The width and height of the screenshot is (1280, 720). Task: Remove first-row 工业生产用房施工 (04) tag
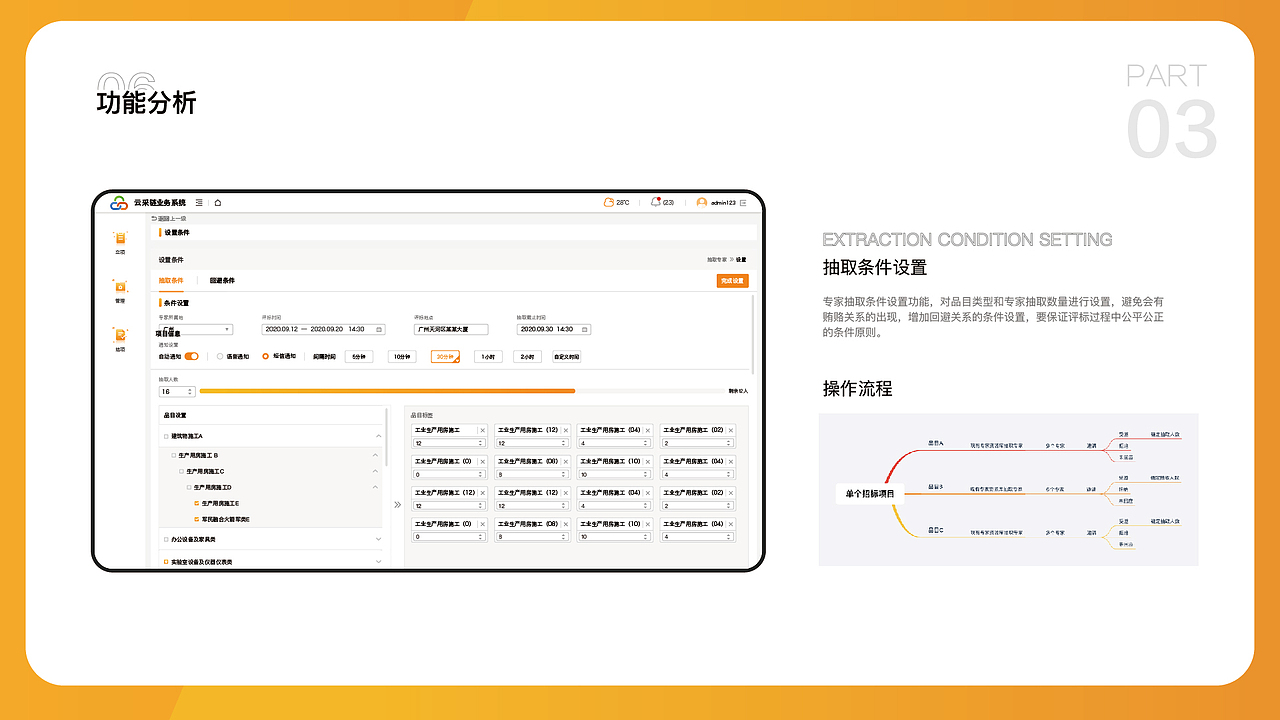pyautogui.click(x=648, y=430)
